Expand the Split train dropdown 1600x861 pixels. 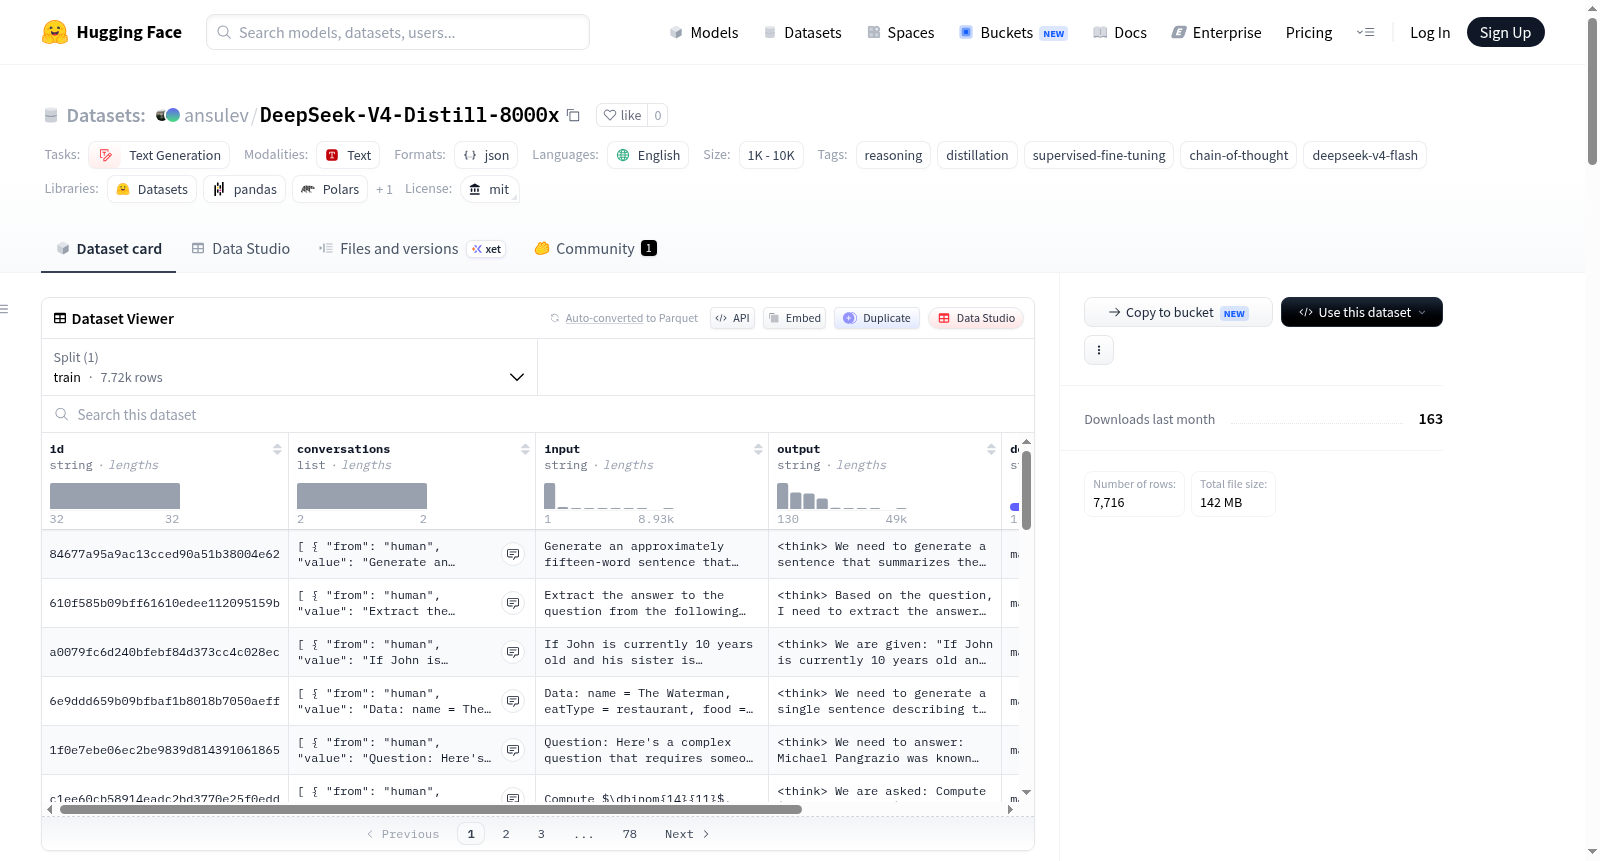click(289, 367)
